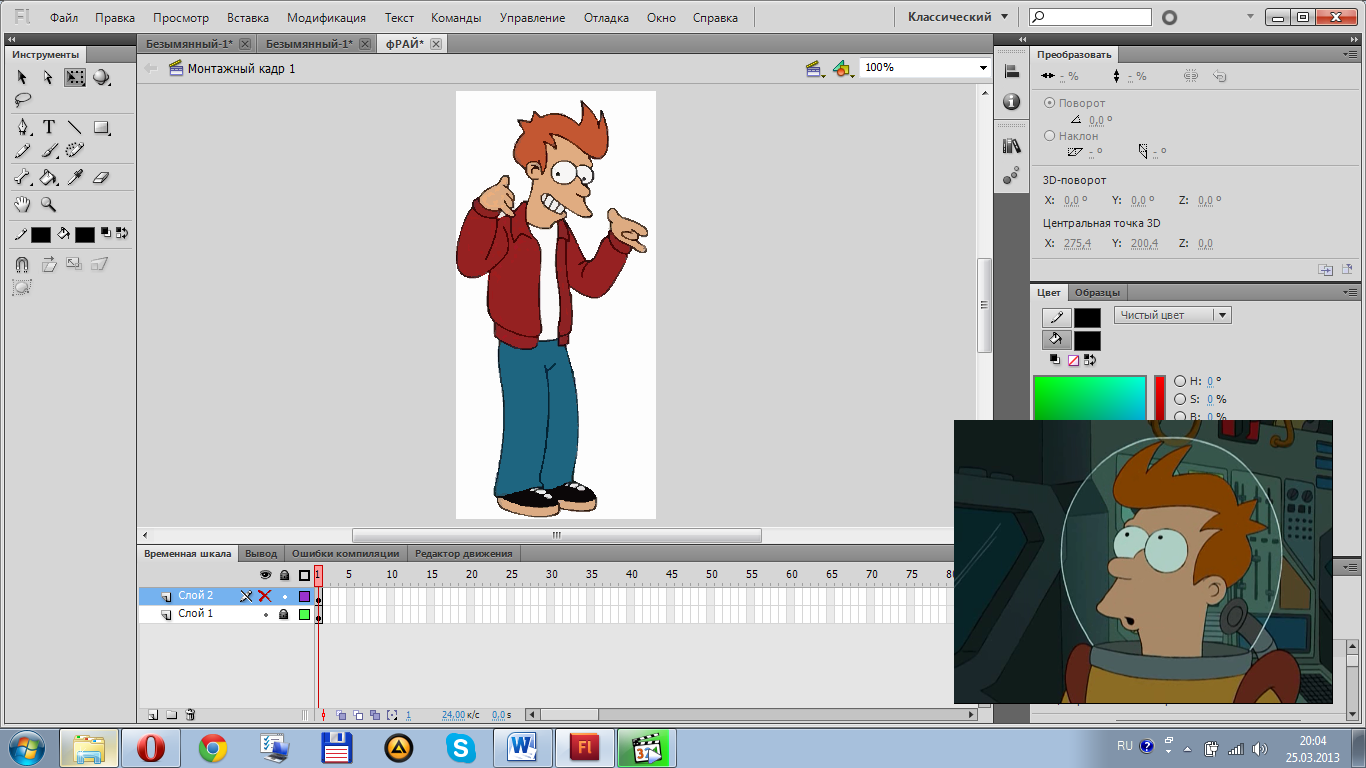Image resolution: width=1366 pixels, height=768 pixels.
Task: Unlock the Слой 1 layer
Action: (x=284, y=614)
